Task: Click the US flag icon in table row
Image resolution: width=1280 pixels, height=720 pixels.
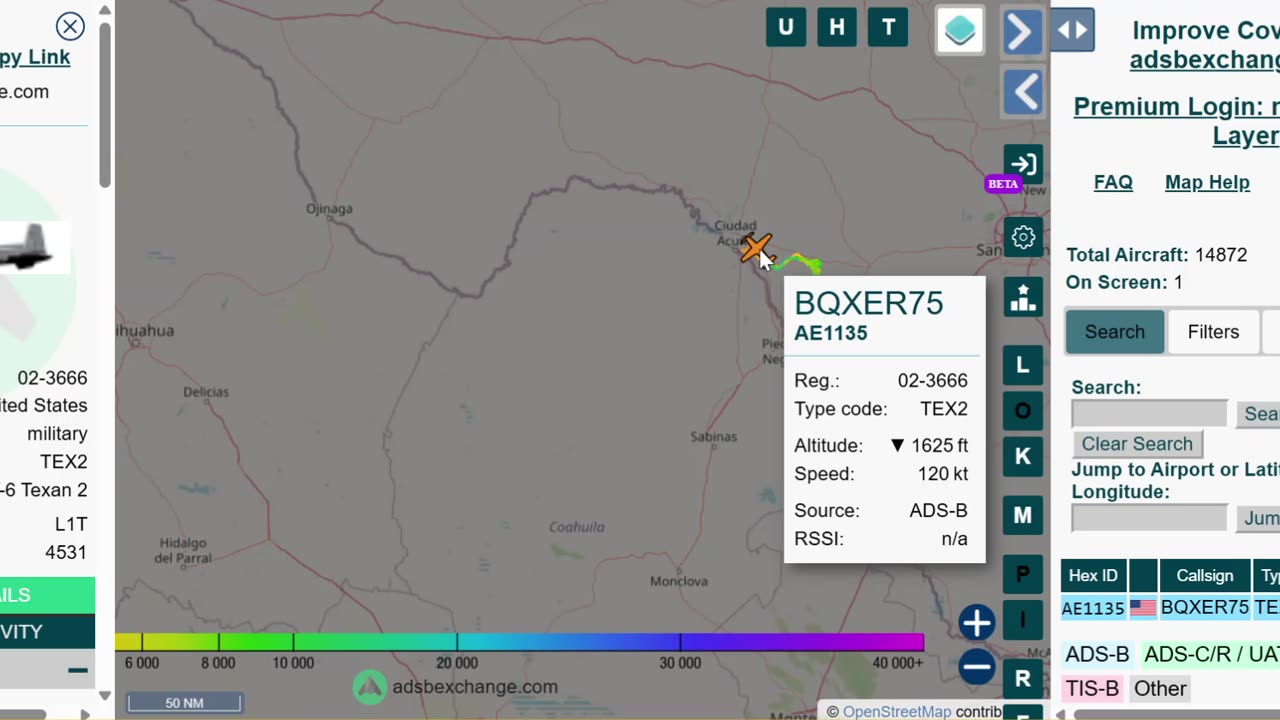Action: coord(1143,608)
